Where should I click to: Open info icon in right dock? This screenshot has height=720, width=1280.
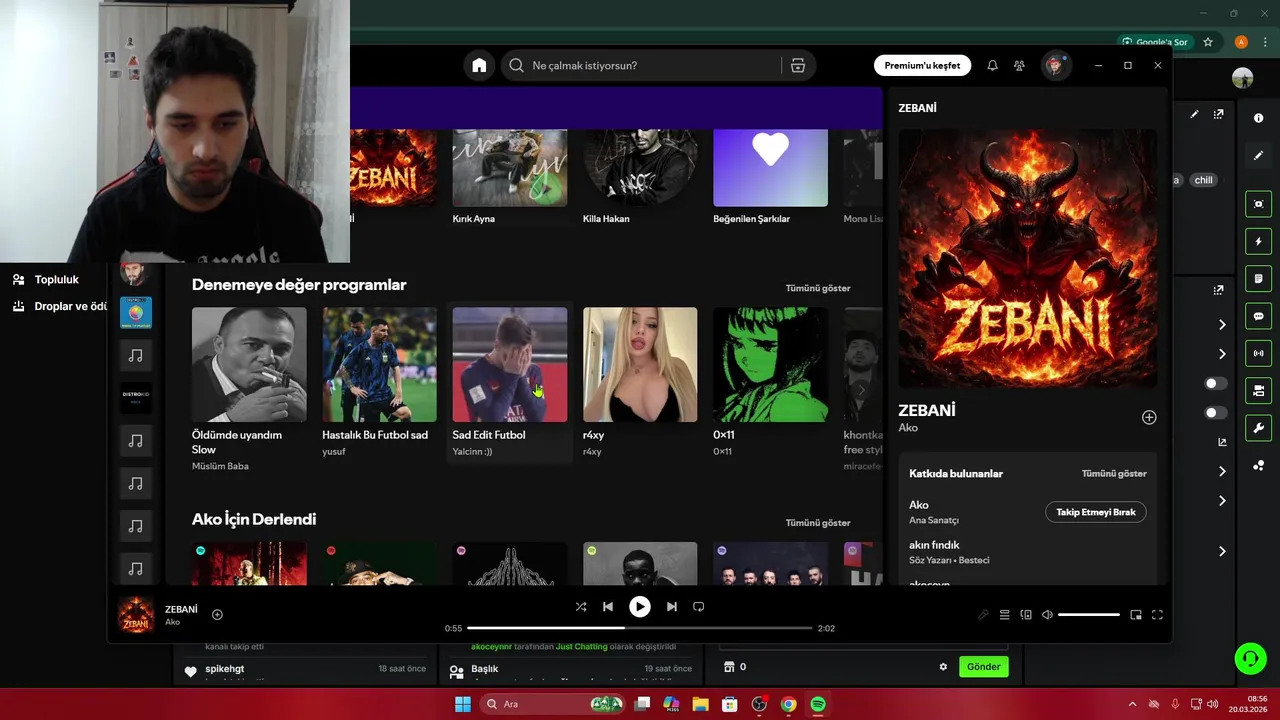[x=1258, y=118]
